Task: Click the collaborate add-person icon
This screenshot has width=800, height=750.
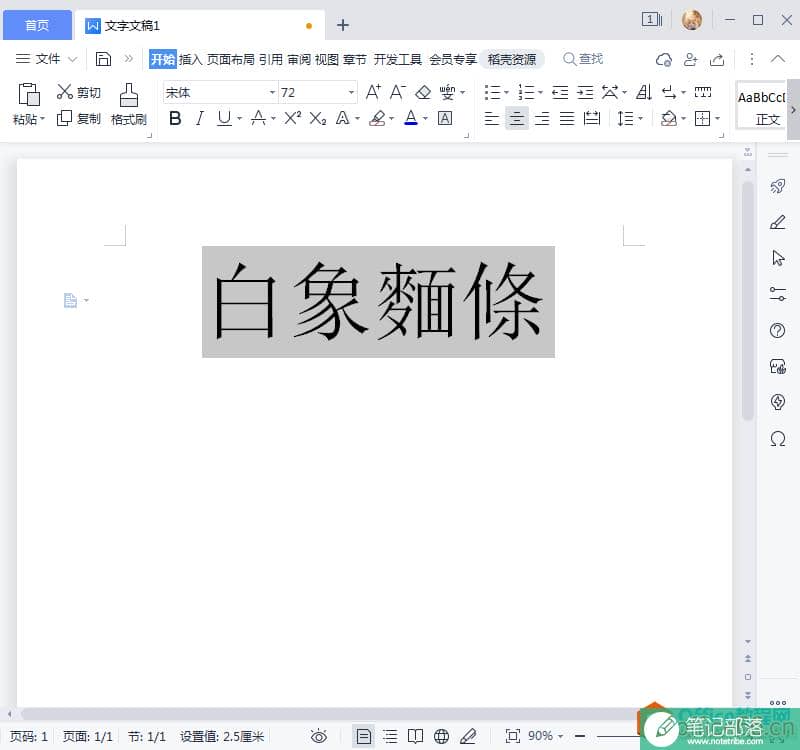Action: (x=690, y=60)
